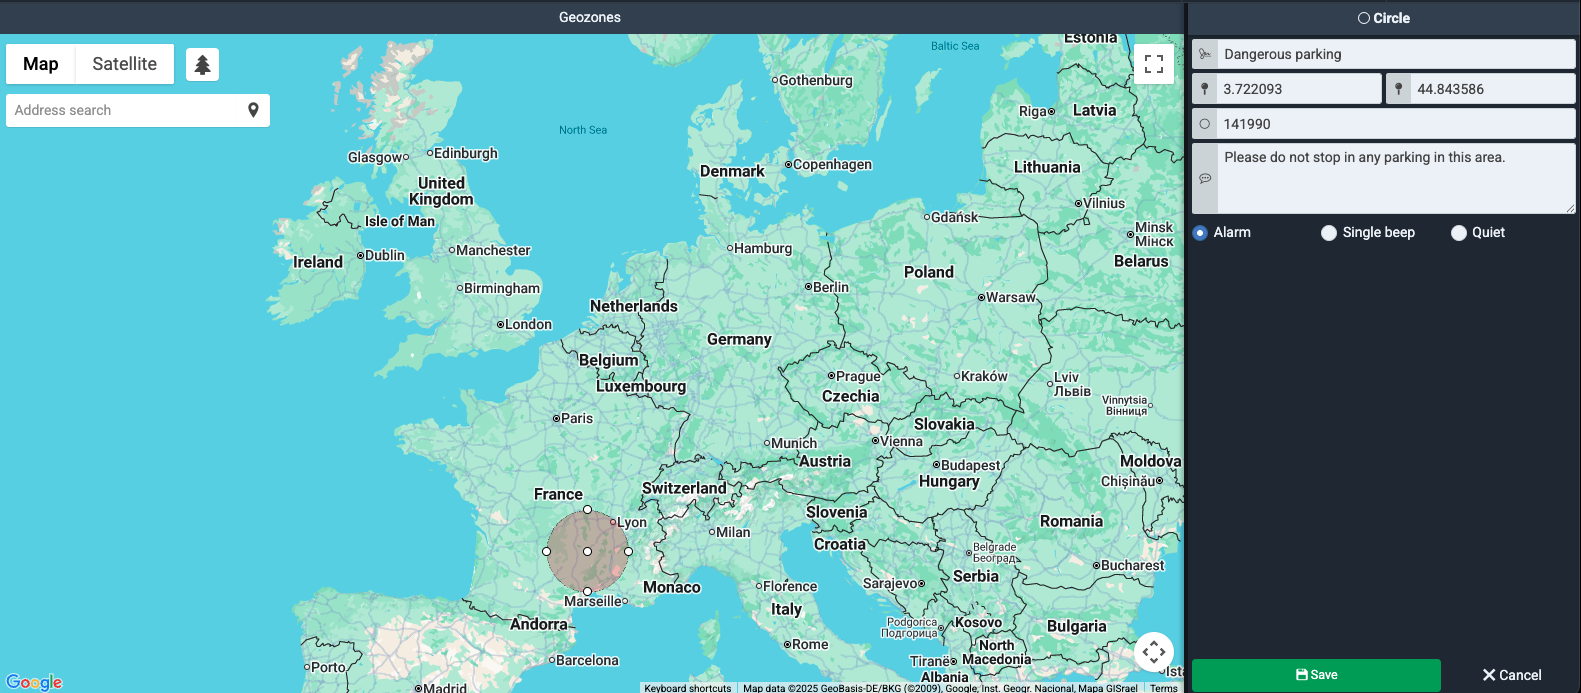The width and height of the screenshot is (1581, 693).
Task: Click the Google logo on map
Action: point(34,682)
